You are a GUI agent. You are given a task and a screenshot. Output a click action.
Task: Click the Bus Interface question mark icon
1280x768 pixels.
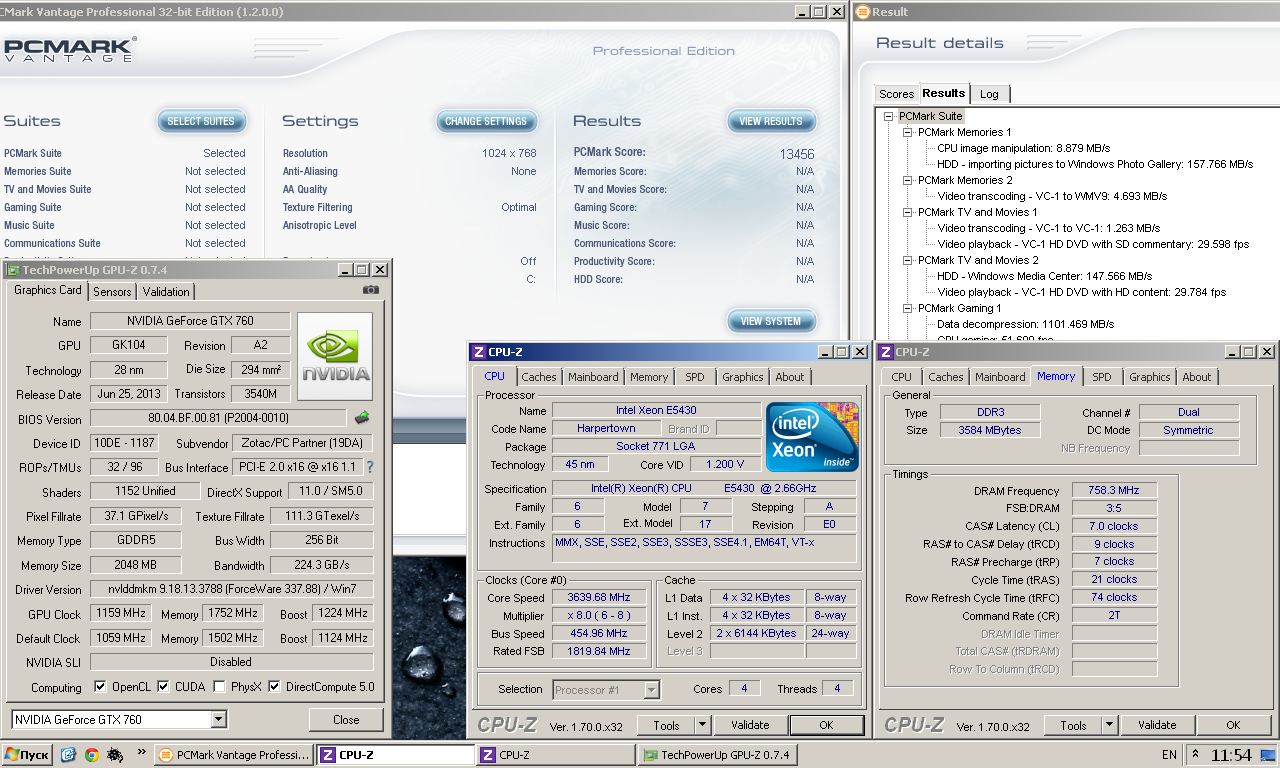(x=370, y=467)
